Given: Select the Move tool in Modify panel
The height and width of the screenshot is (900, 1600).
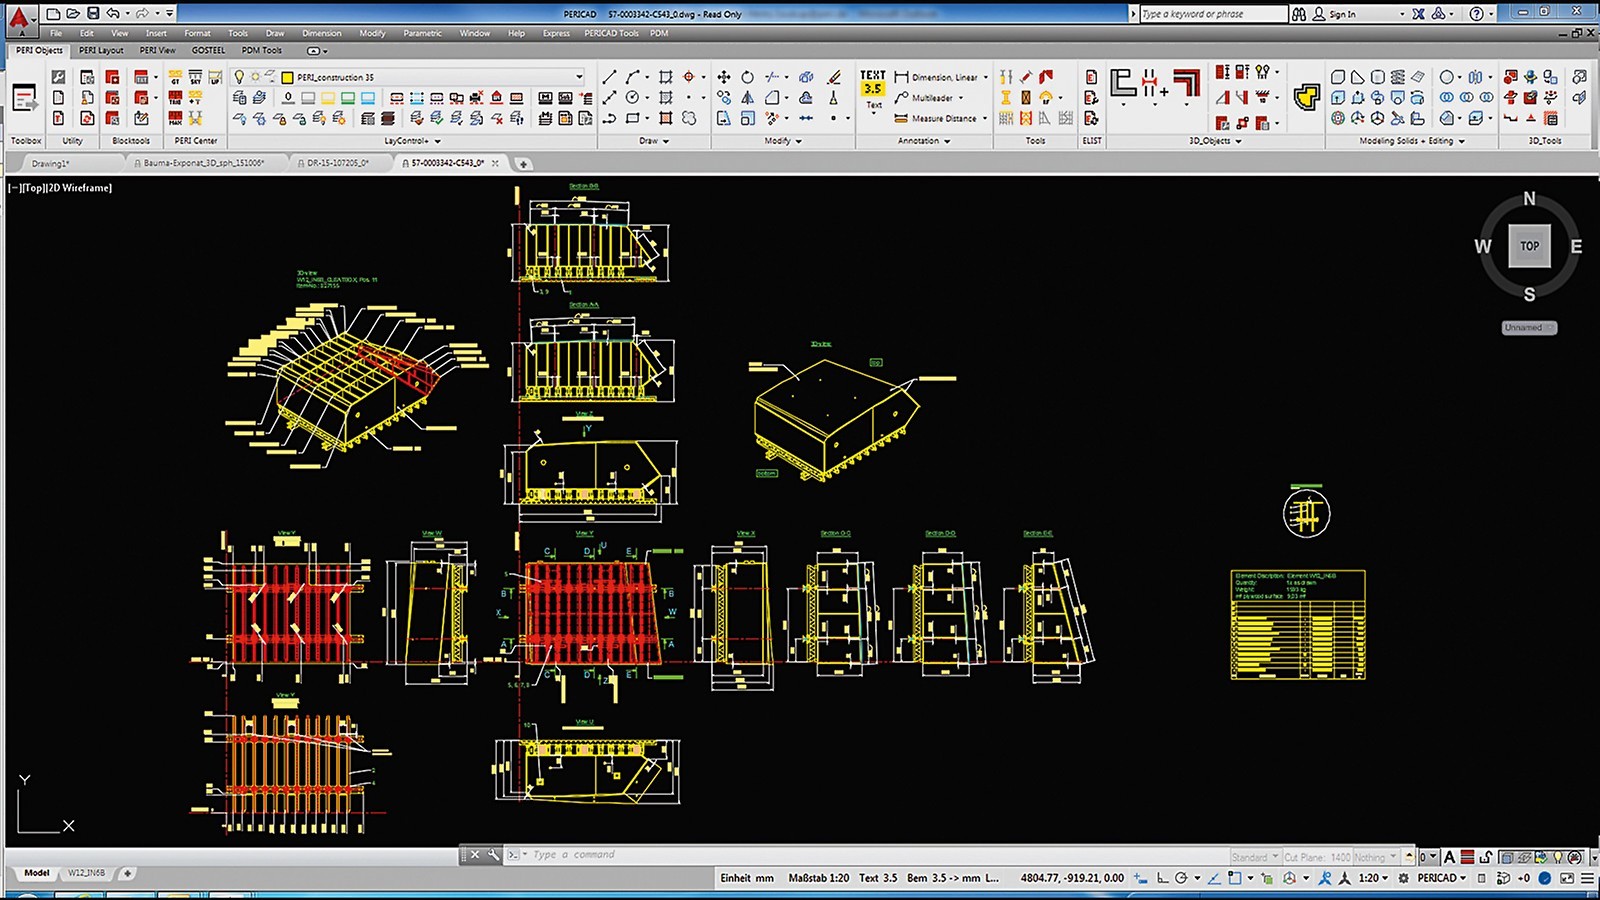Looking at the screenshot, I should (724, 77).
